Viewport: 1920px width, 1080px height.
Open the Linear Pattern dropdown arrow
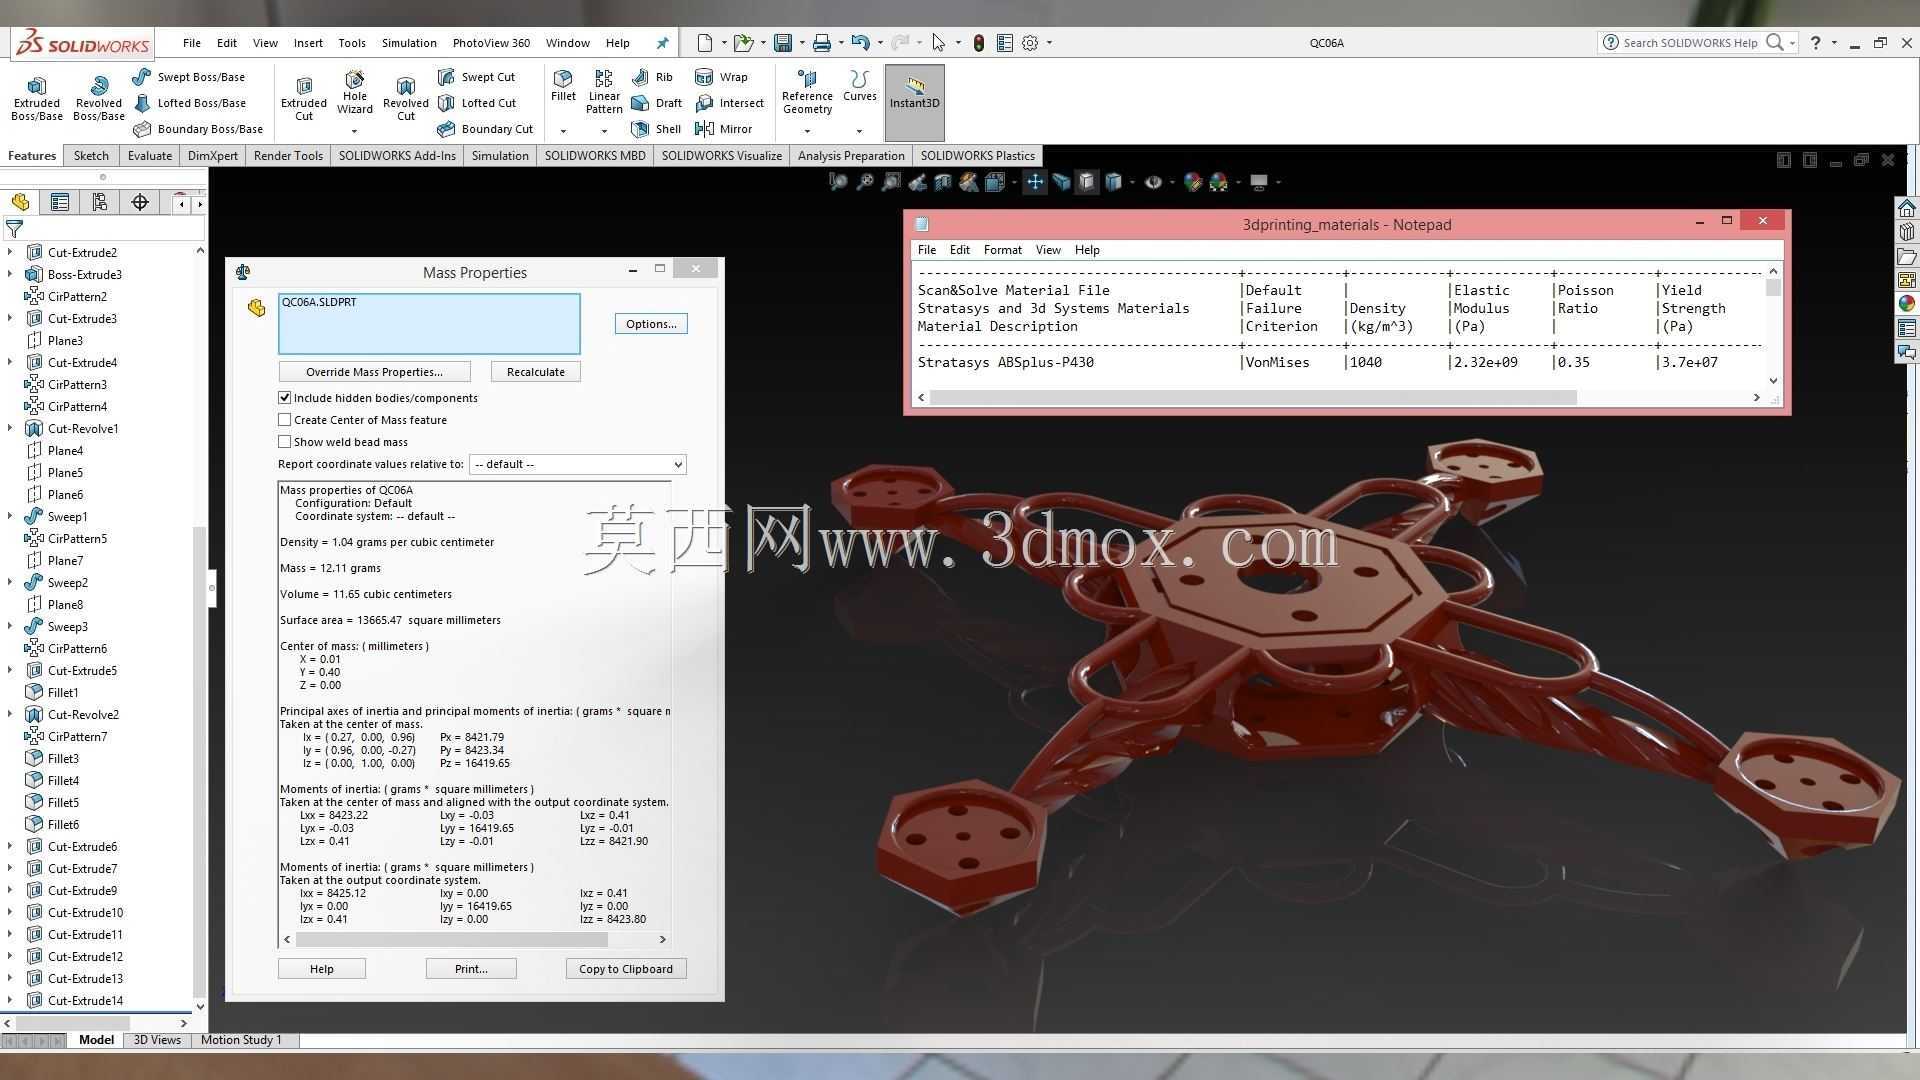click(604, 131)
